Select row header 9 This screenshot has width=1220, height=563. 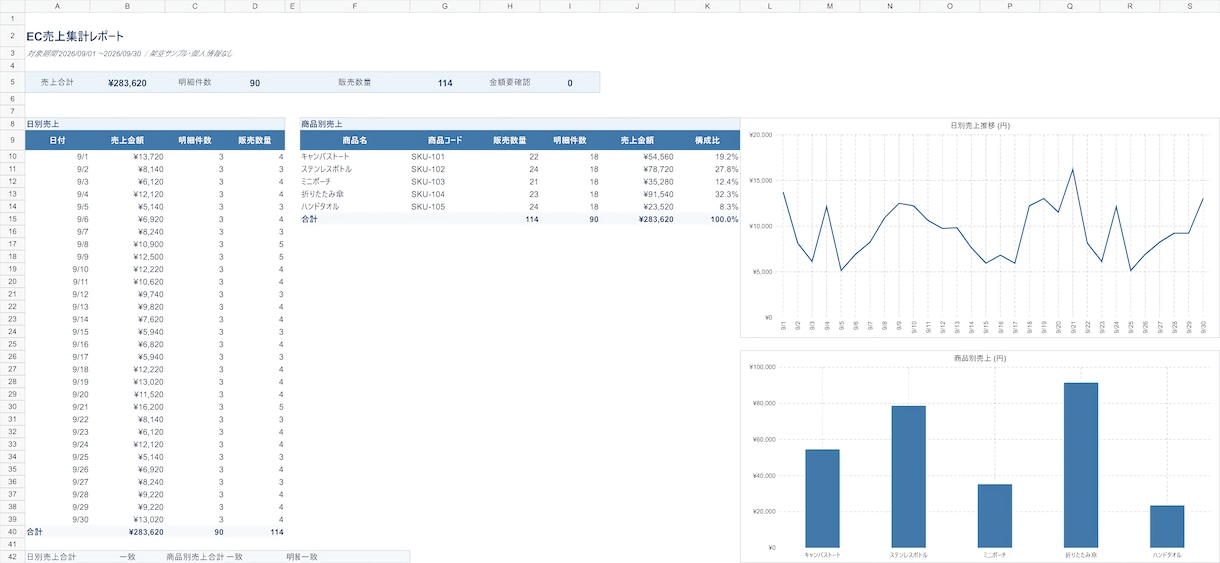coord(12,140)
